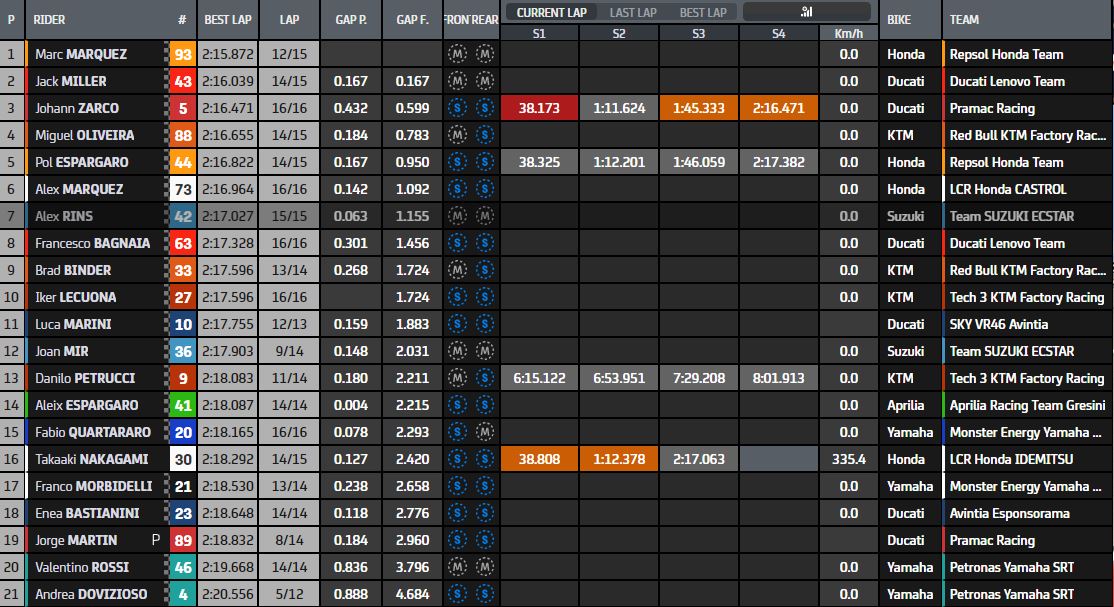Click Joan Mir's lap count 9/14
The image size is (1114, 607).
289,351
